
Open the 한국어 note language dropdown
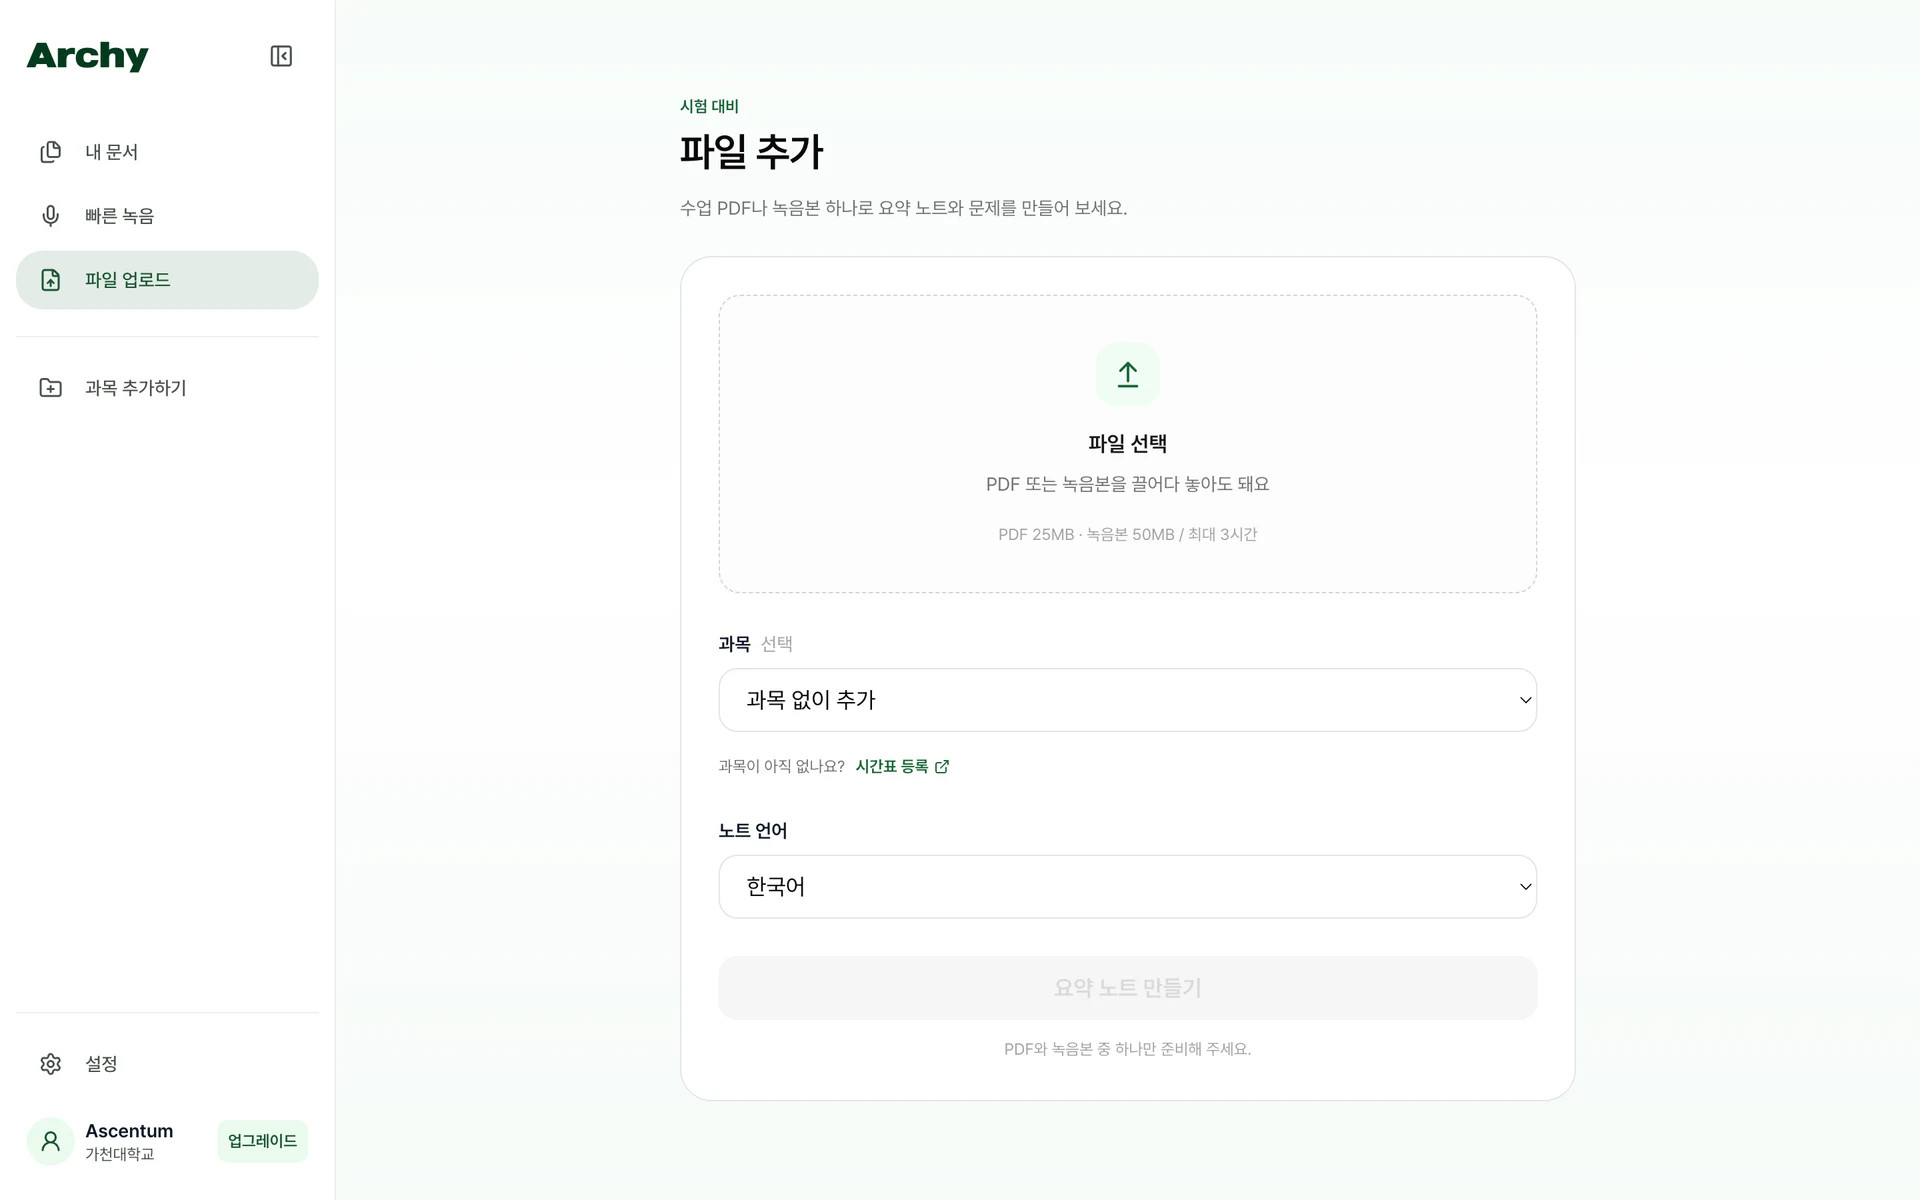point(1128,887)
